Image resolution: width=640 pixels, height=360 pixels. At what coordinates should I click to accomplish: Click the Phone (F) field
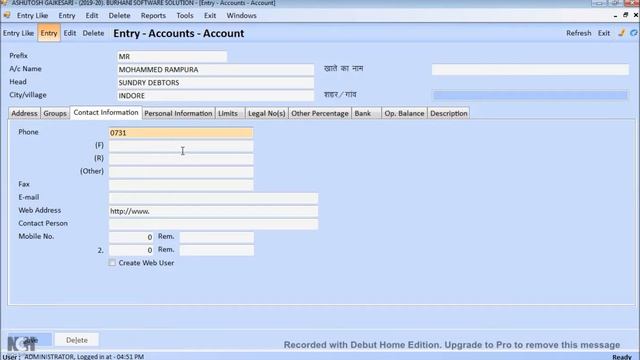181,146
